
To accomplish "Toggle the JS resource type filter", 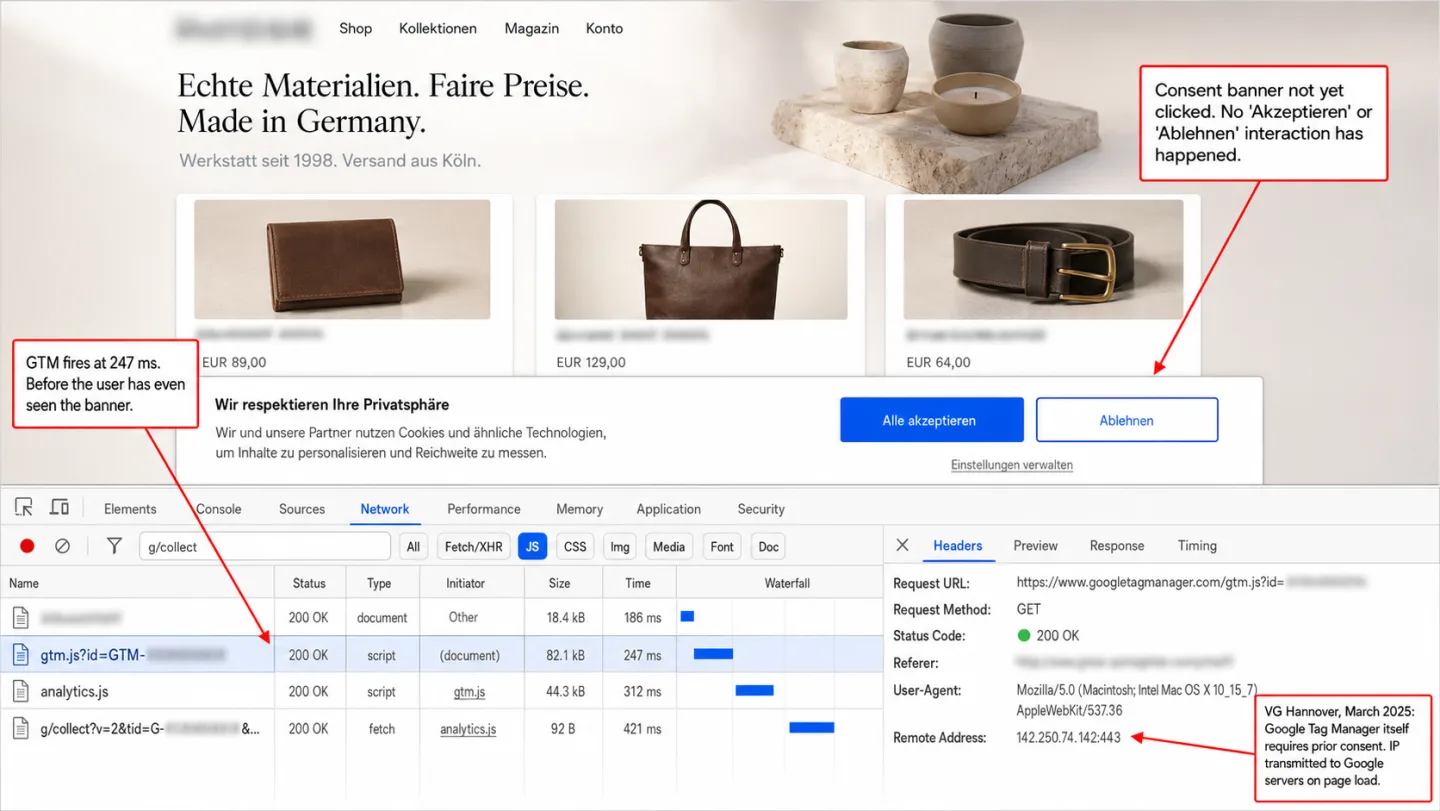I will point(533,546).
